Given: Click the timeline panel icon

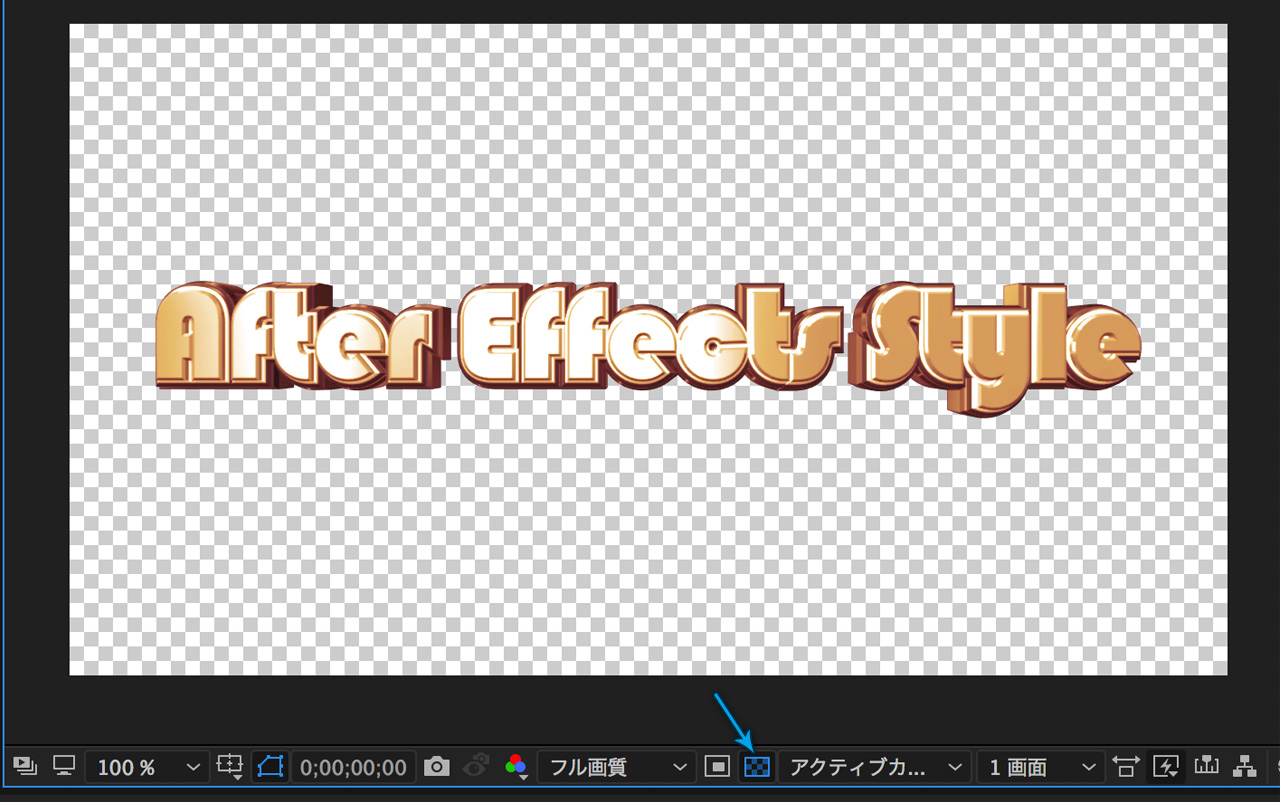Looking at the screenshot, I should pos(1206,767).
